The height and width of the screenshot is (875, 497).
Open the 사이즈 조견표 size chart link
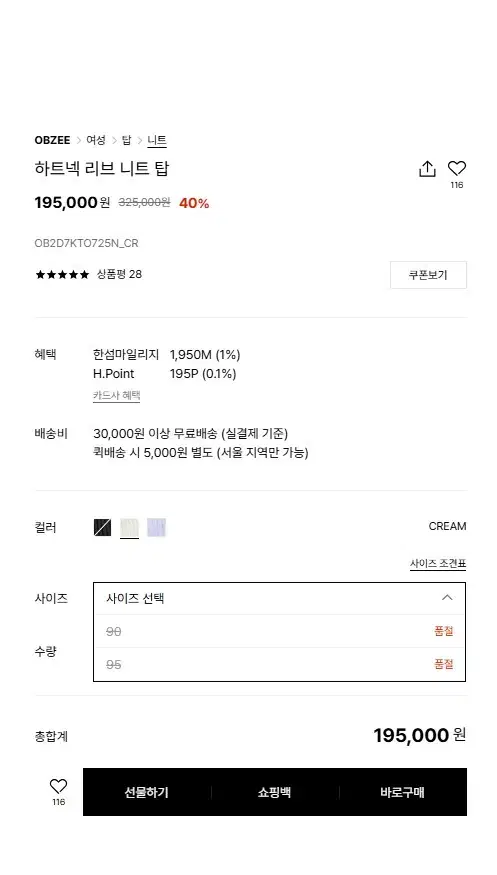(x=438, y=564)
